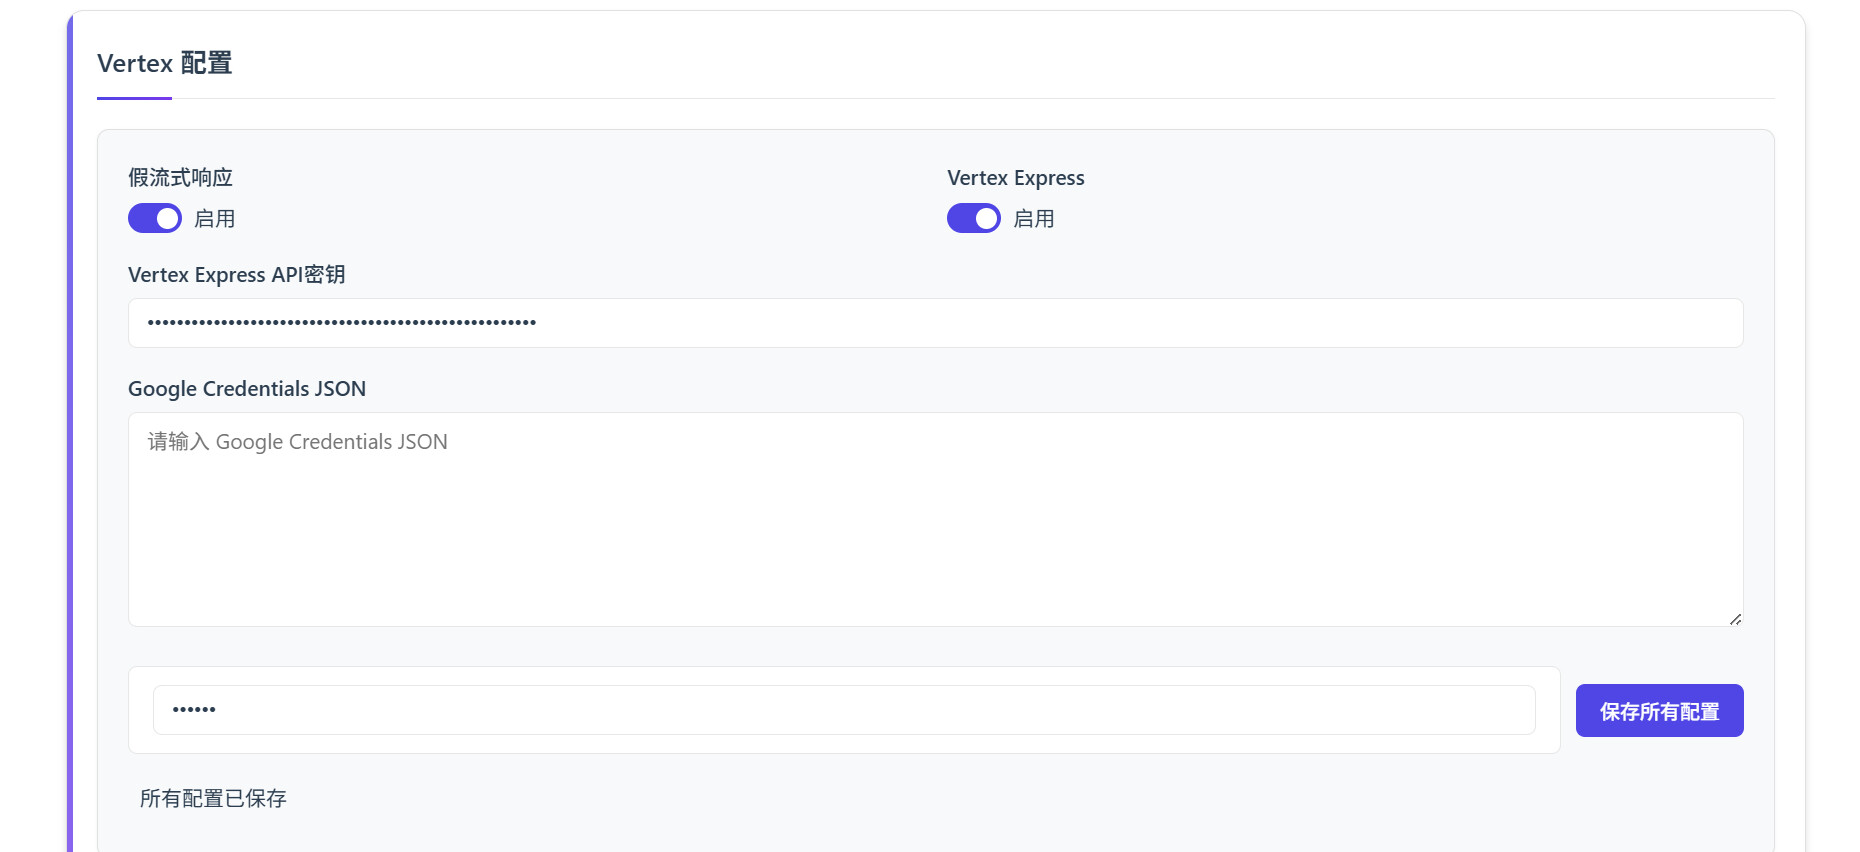Click the 请输入 Google Credentials JSON placeholder

pos(297,442)
